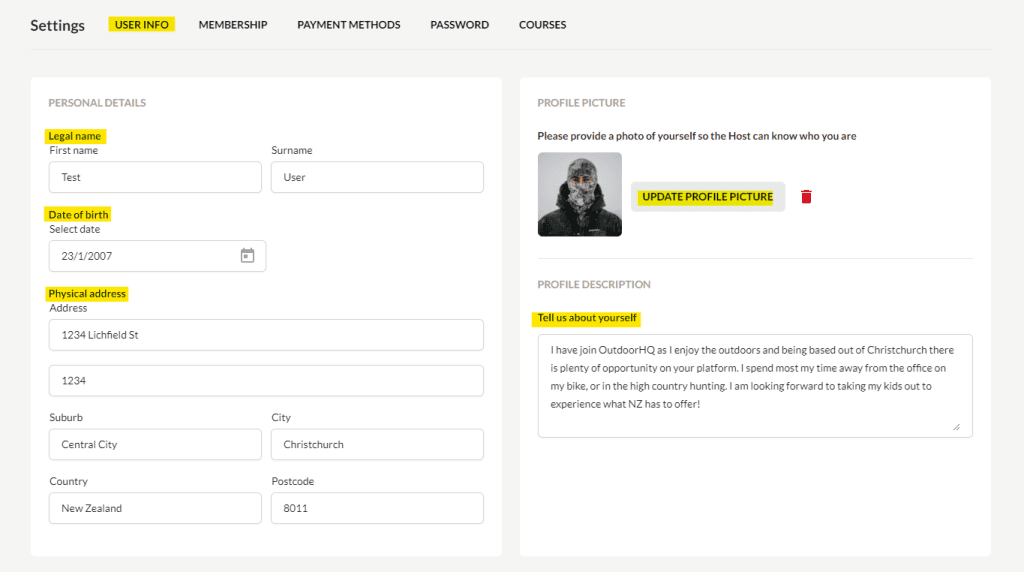Go to the Password tab
Image resolution: width=1024 pixels, height=572 pixels.
click(x=459, y=25)
